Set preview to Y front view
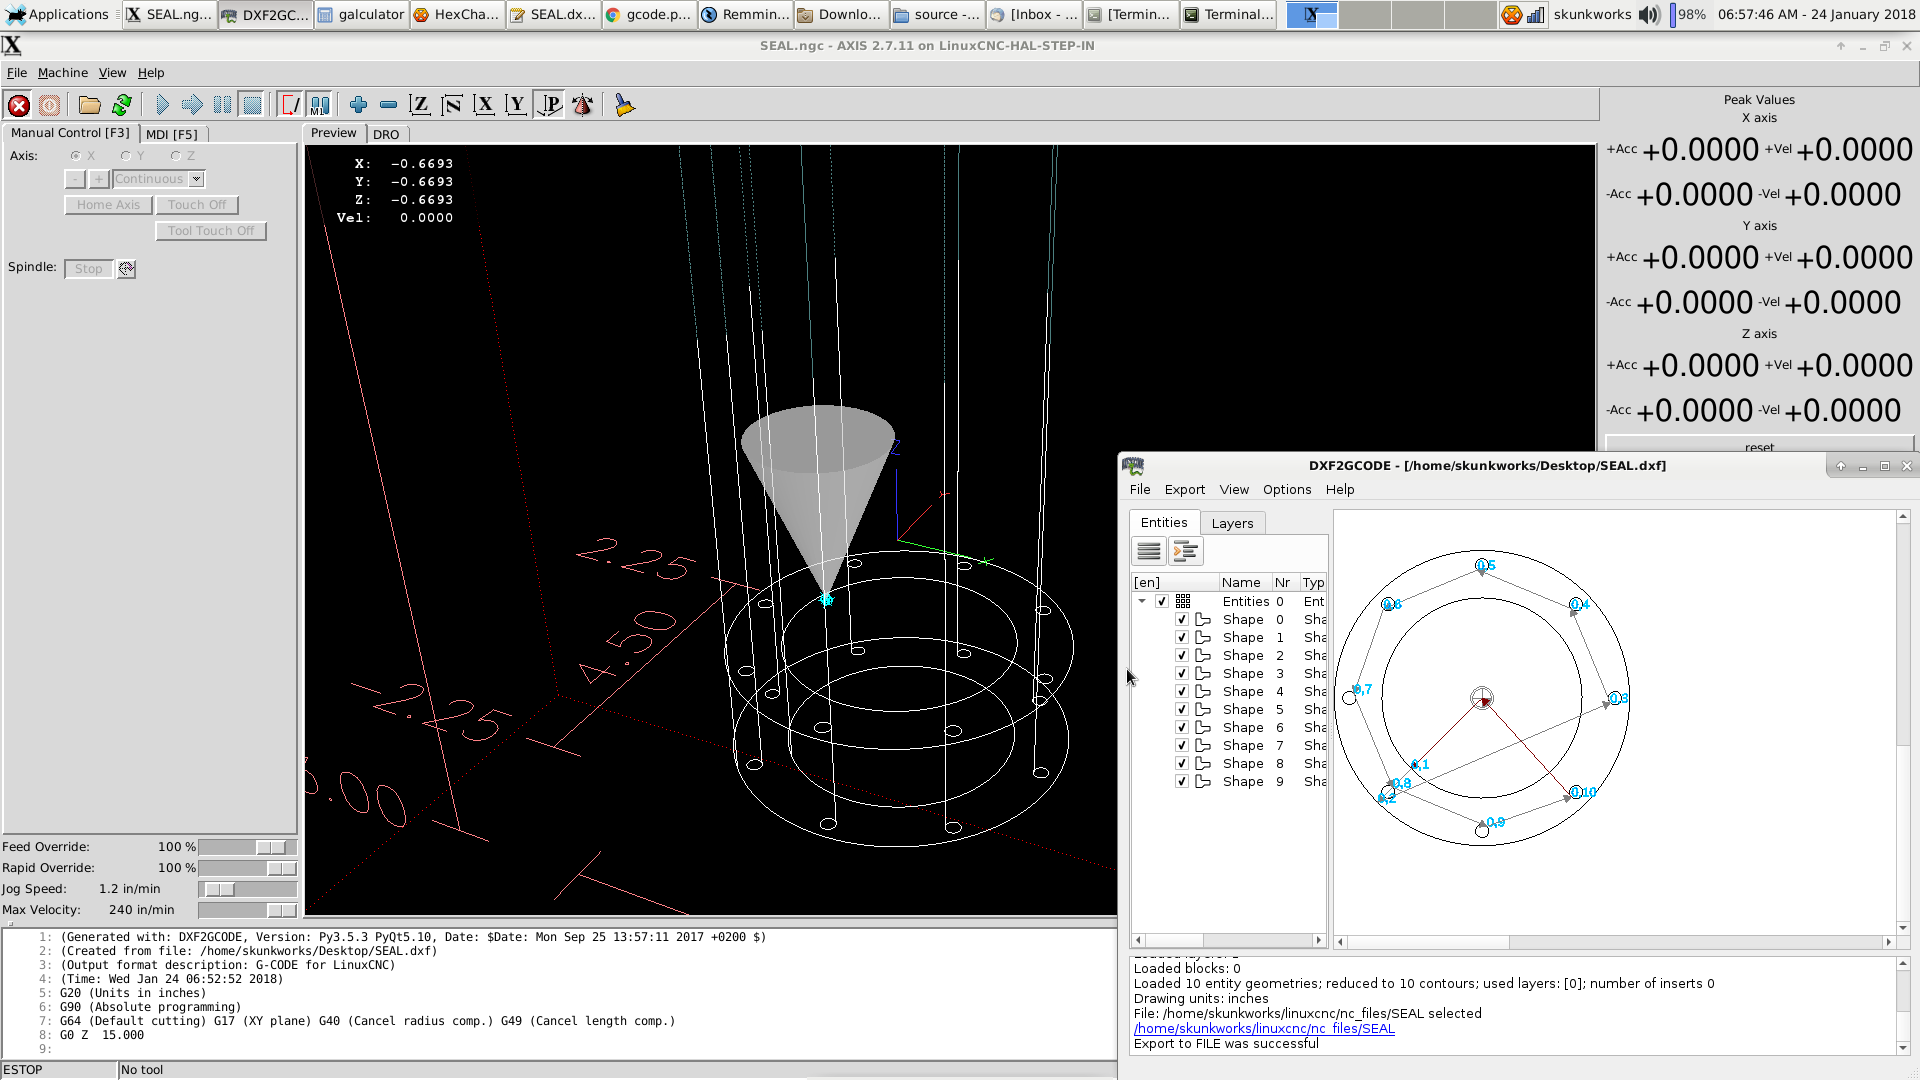 tap(516, 105)
